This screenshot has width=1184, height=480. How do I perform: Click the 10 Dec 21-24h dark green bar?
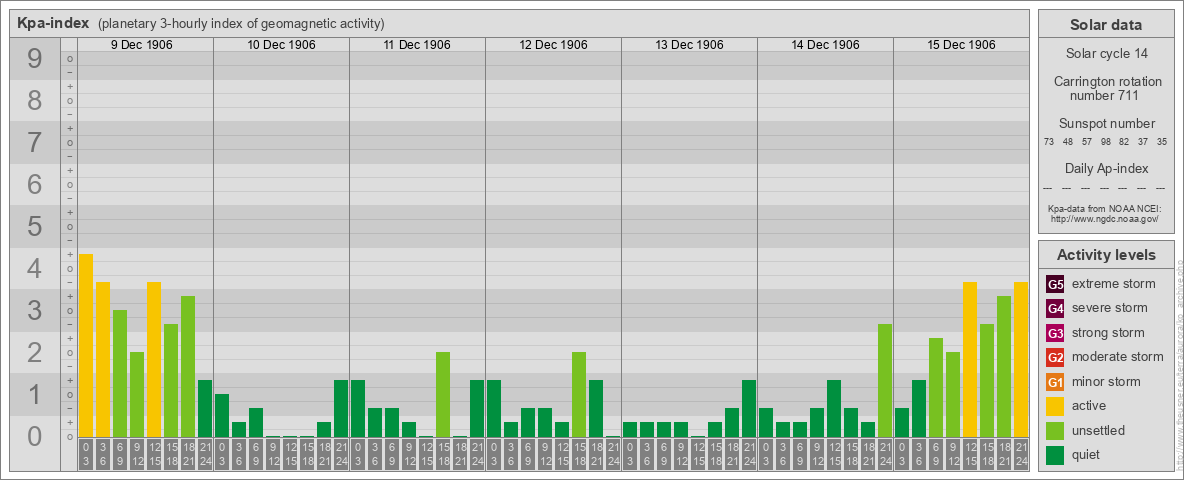(x=341, y=408)
